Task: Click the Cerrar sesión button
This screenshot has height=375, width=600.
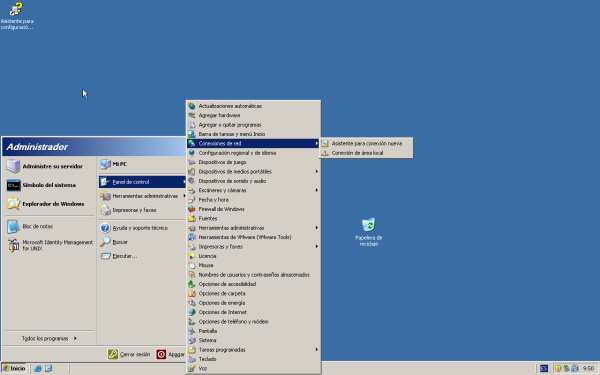Action: click(129, 354)
